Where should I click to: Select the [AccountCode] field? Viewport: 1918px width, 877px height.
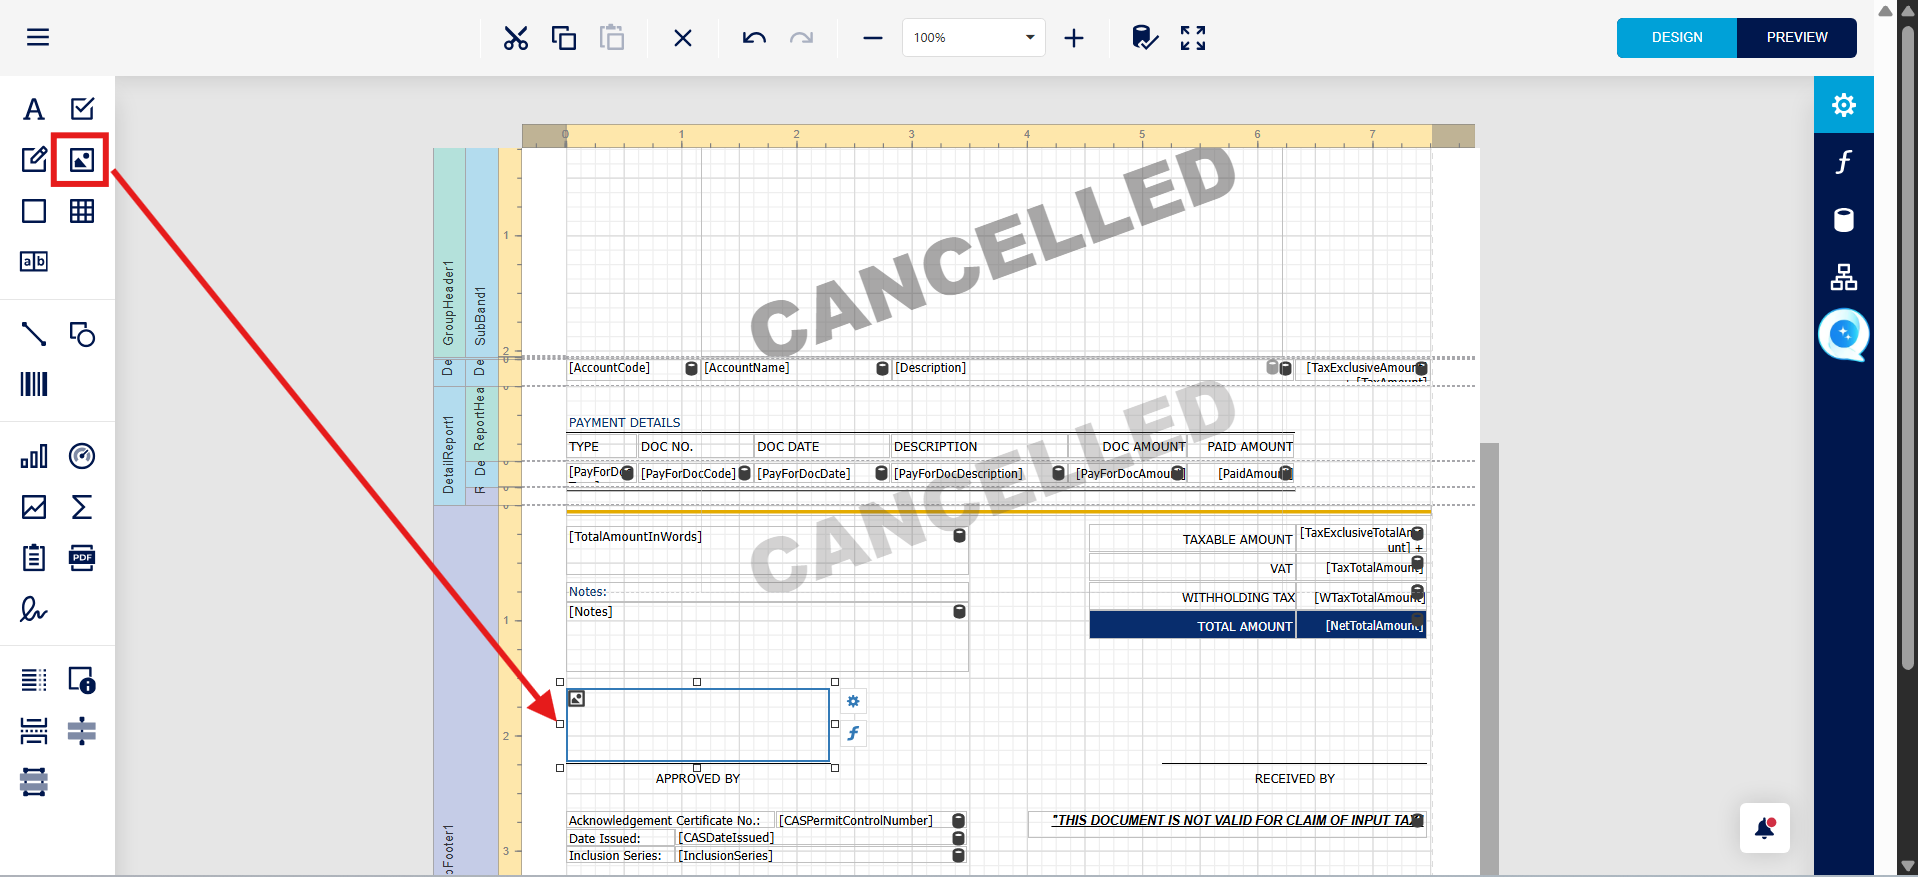(x=632, y=368)
